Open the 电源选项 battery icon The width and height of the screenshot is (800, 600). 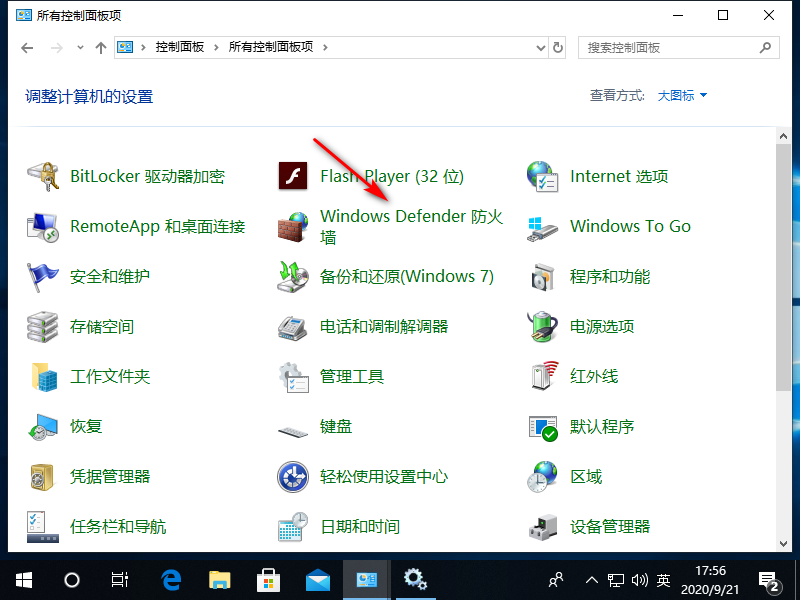tap(541, 327)
